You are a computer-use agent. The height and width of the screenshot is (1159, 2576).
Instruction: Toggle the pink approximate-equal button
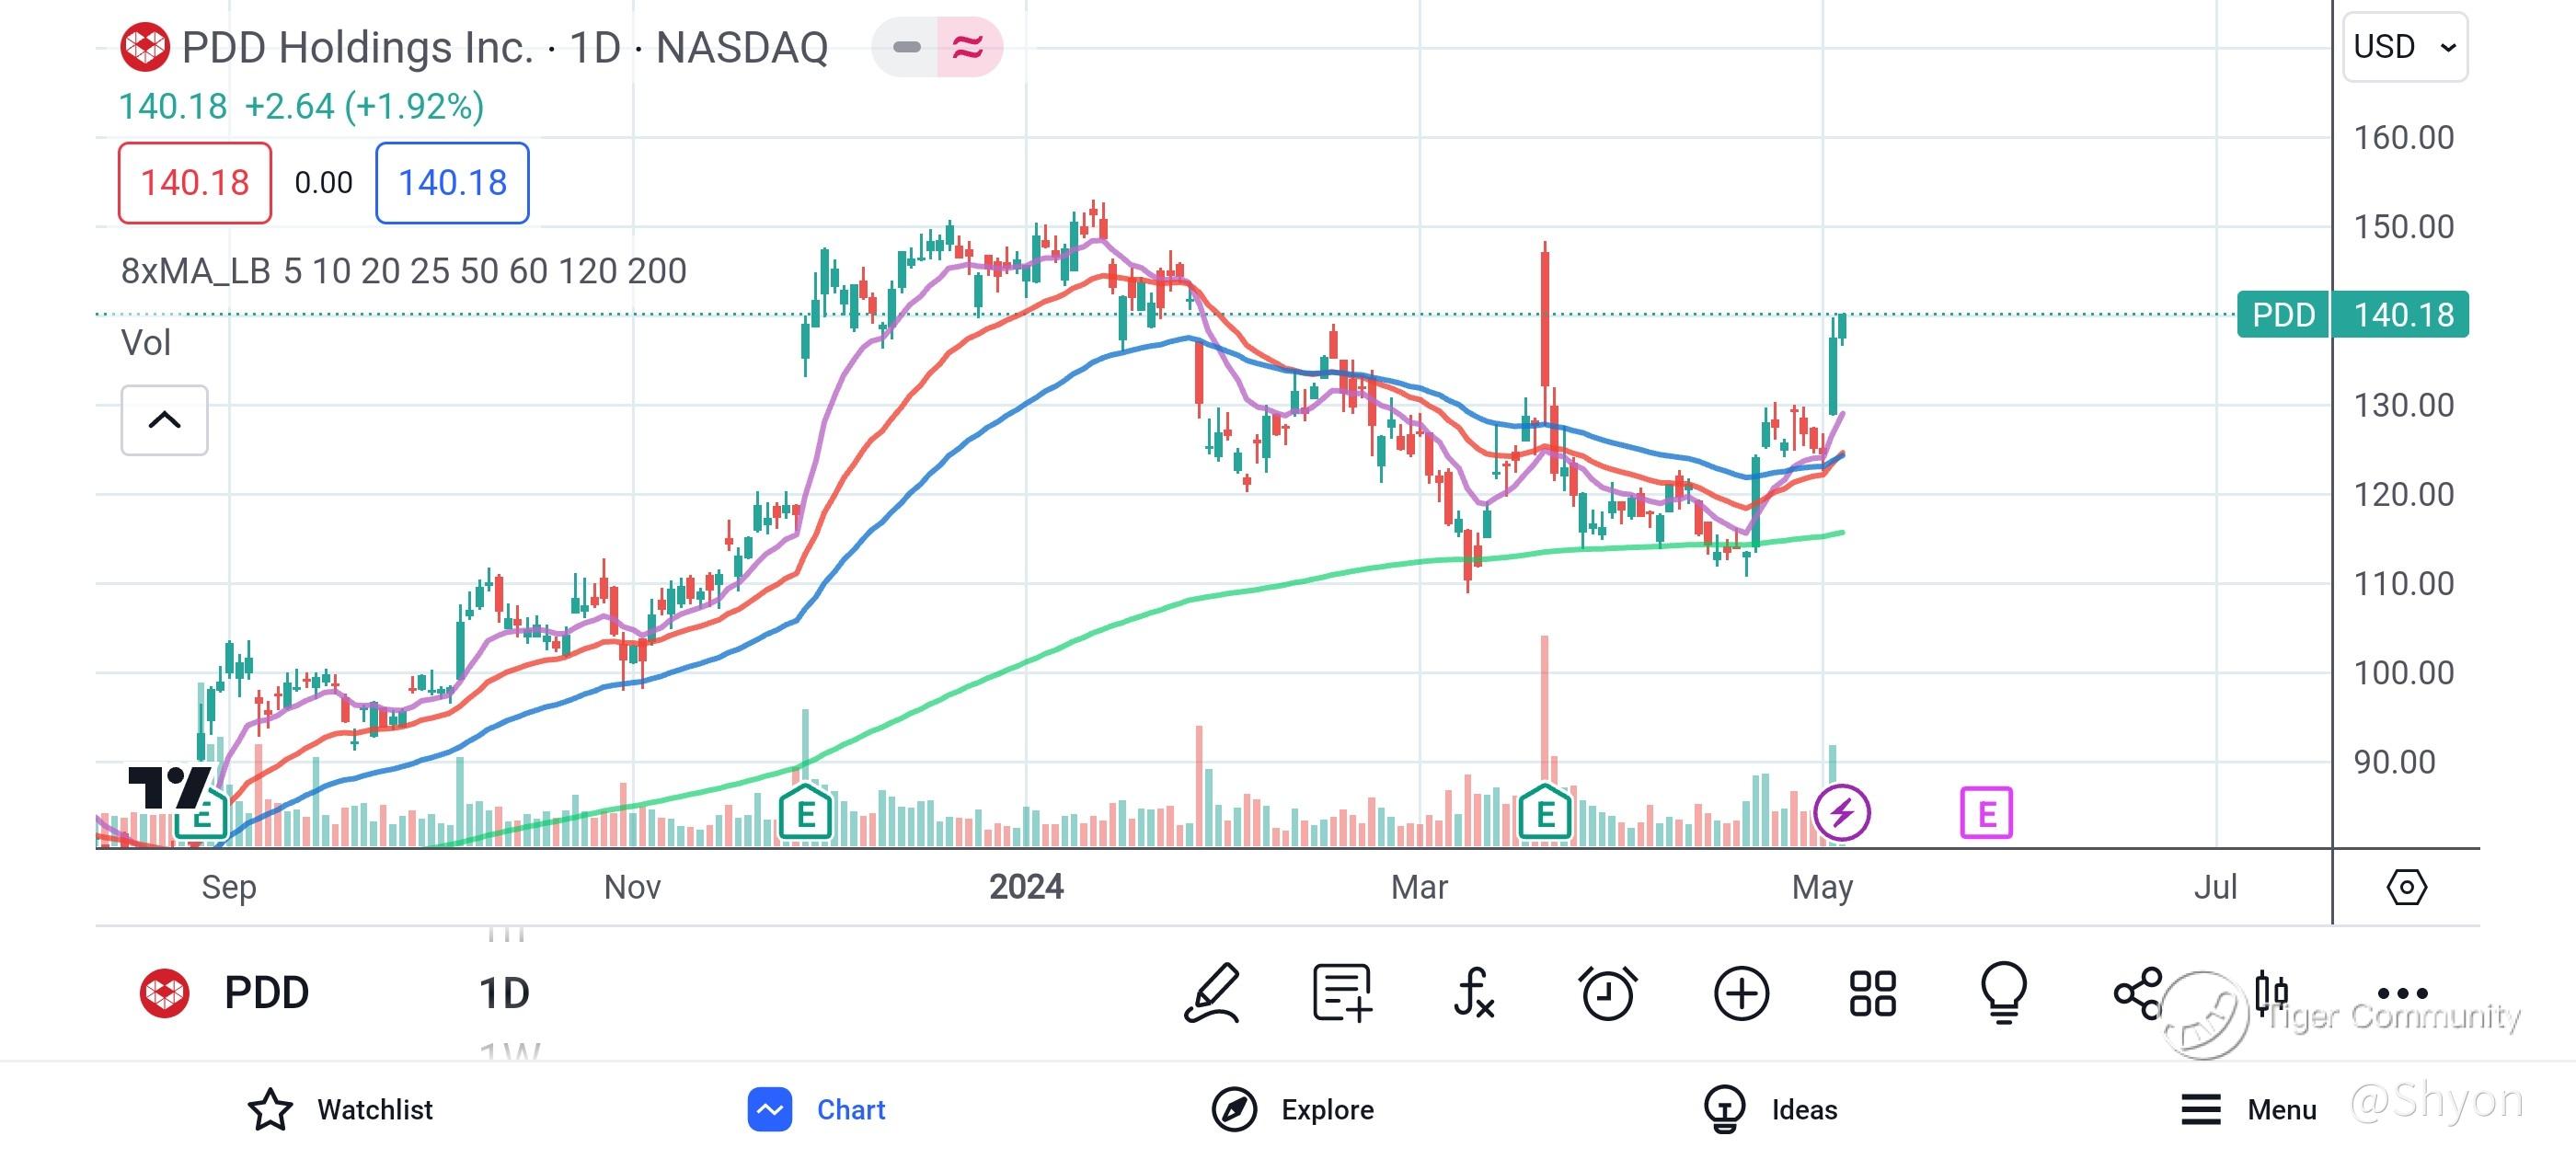coord(967,47)
